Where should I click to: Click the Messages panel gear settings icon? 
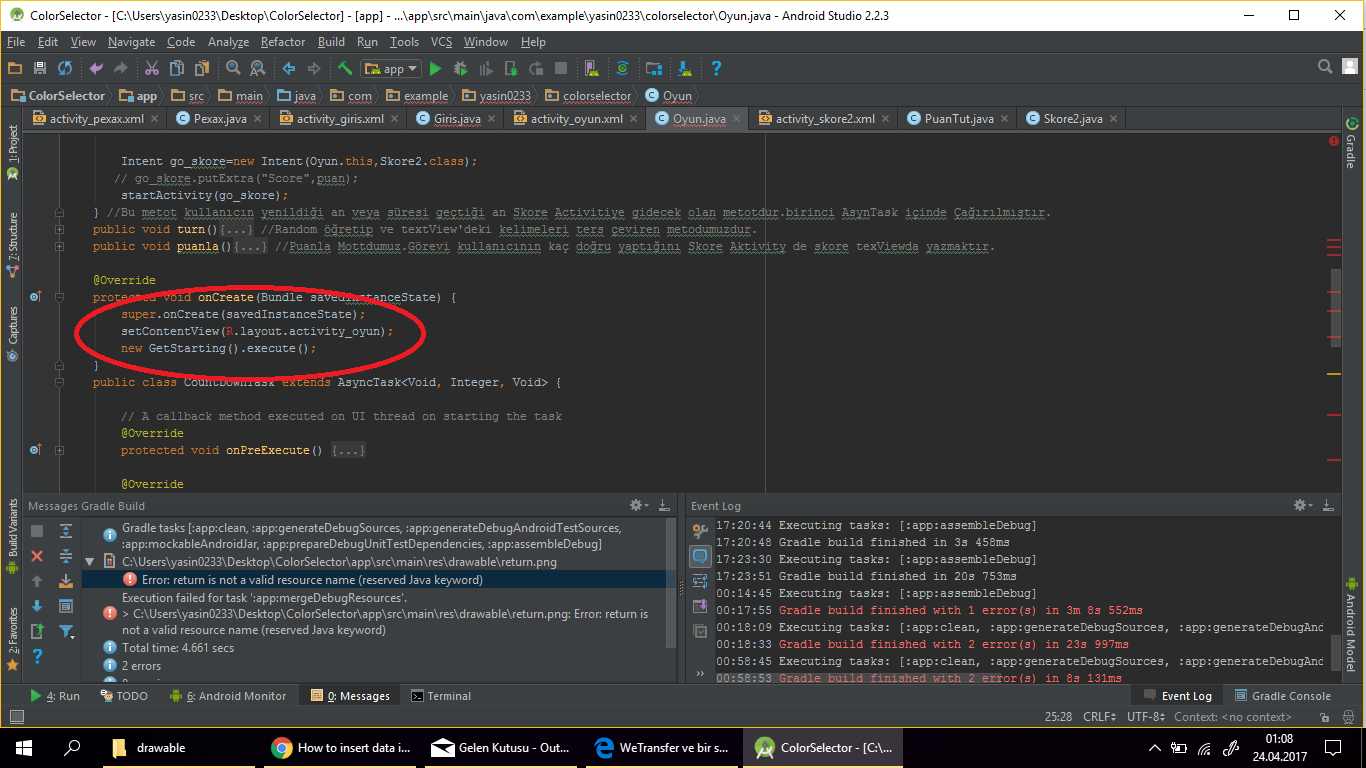tap(639, 506)
